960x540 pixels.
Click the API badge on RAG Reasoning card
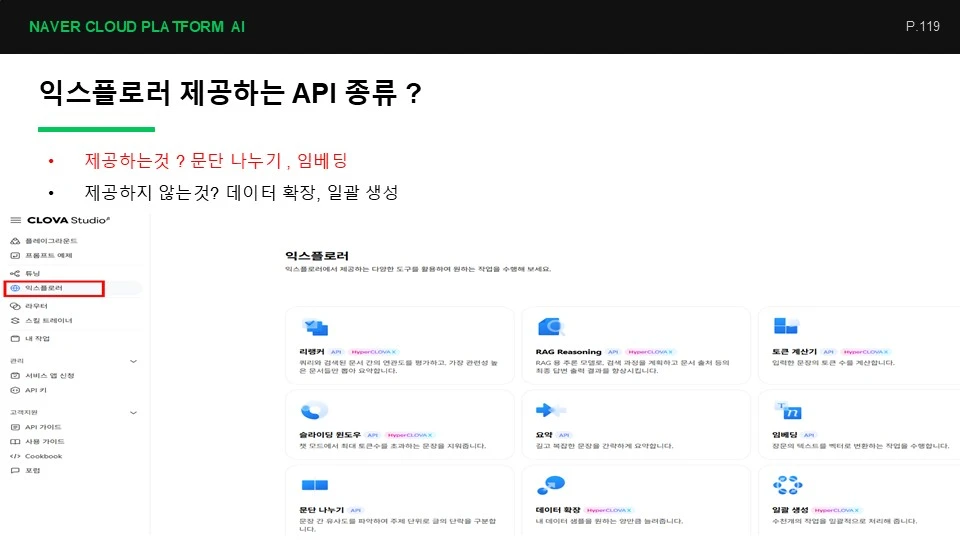[x=613, y=352]
